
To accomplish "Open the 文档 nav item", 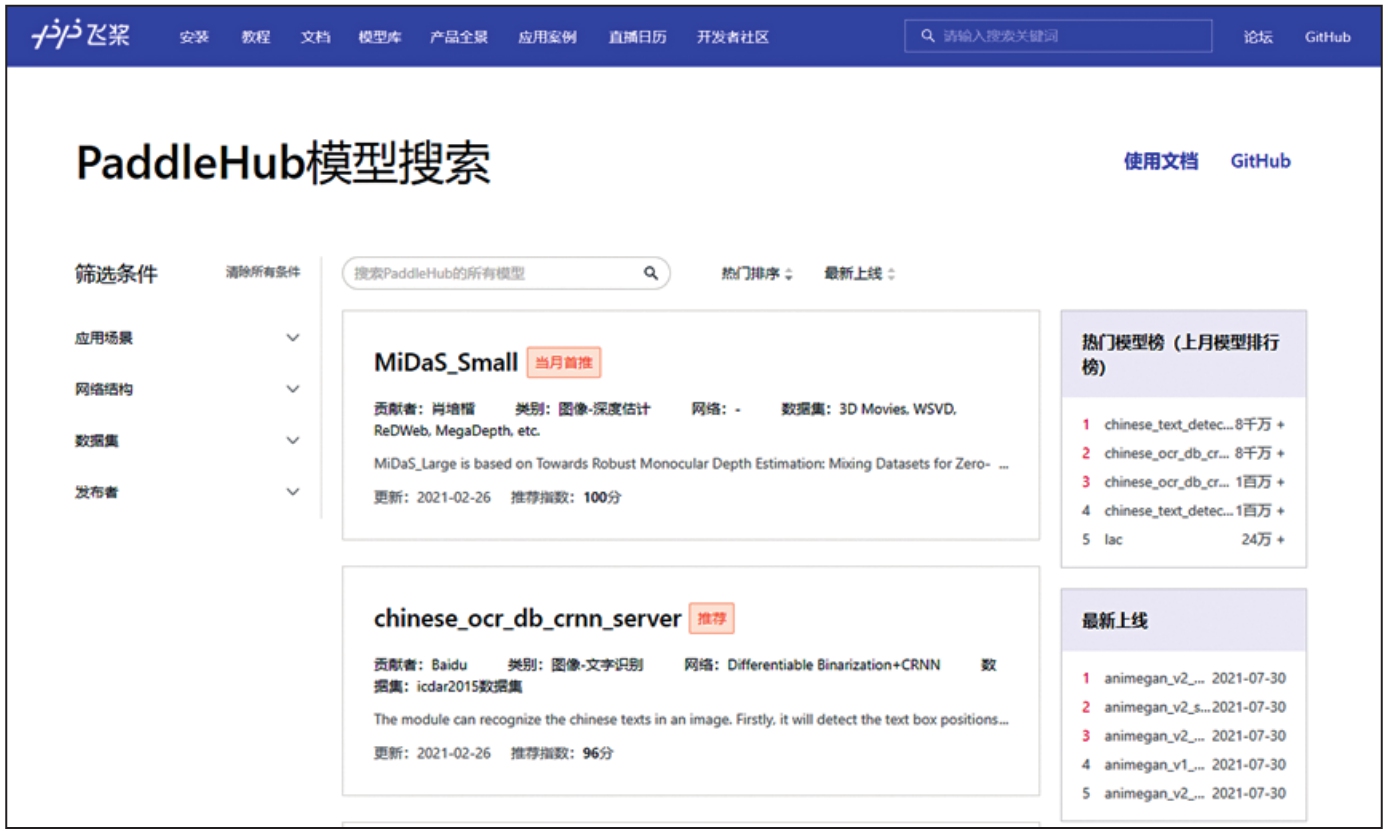I will (x=315, y=37).
